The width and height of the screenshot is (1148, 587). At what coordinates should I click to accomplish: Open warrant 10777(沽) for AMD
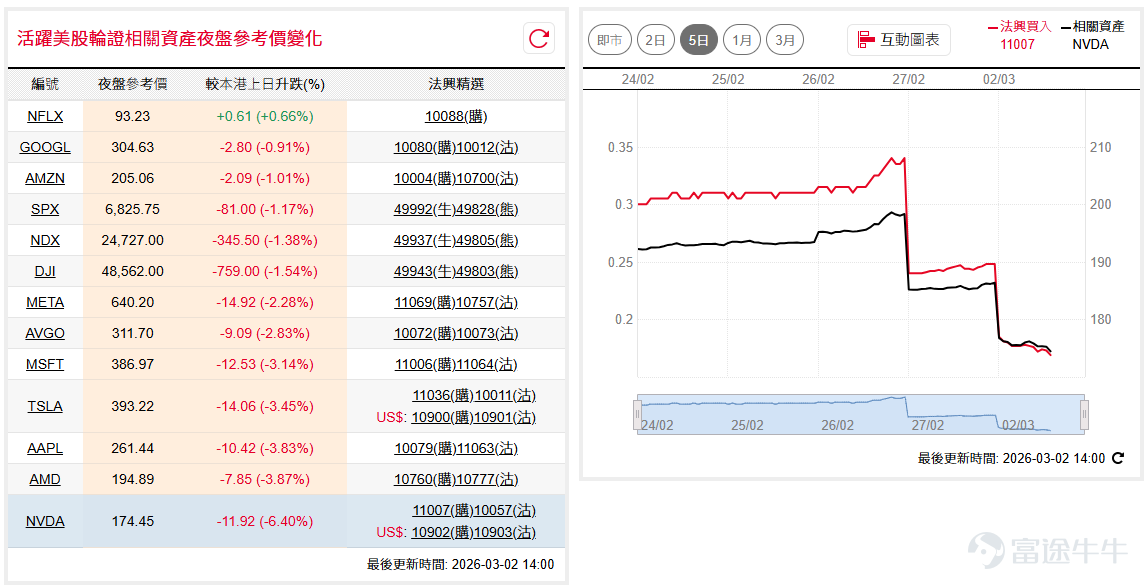(x=487, y=479)
